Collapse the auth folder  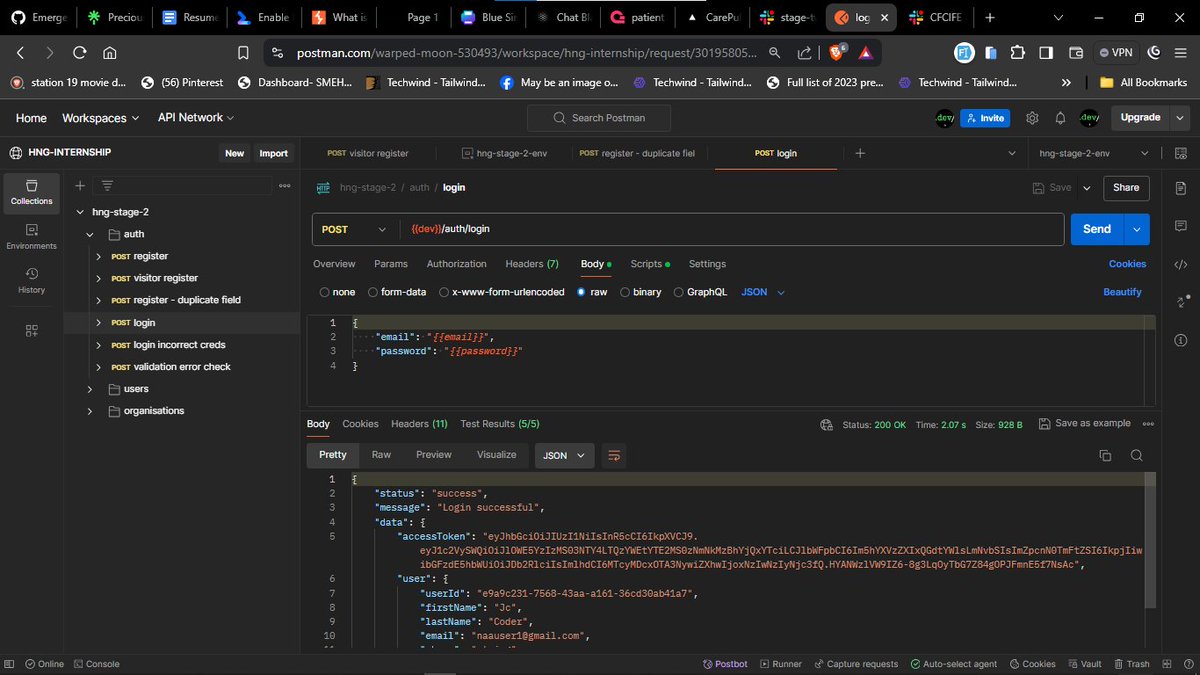click(x=89, y=234)
